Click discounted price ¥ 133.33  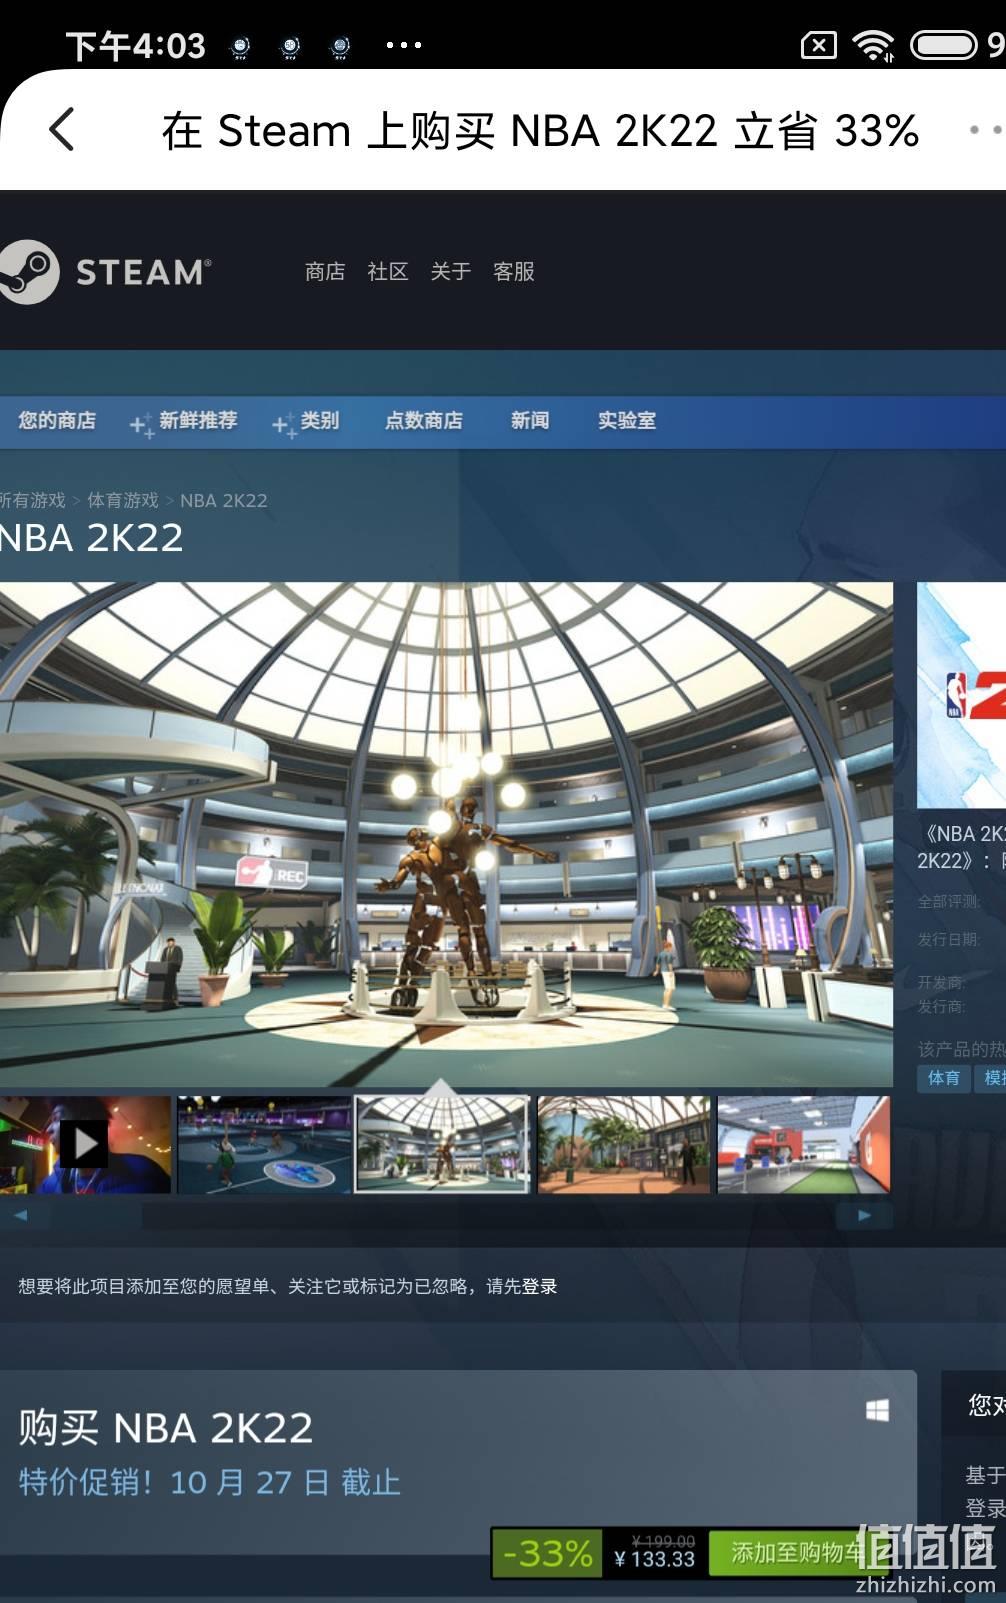point(655,1559)
